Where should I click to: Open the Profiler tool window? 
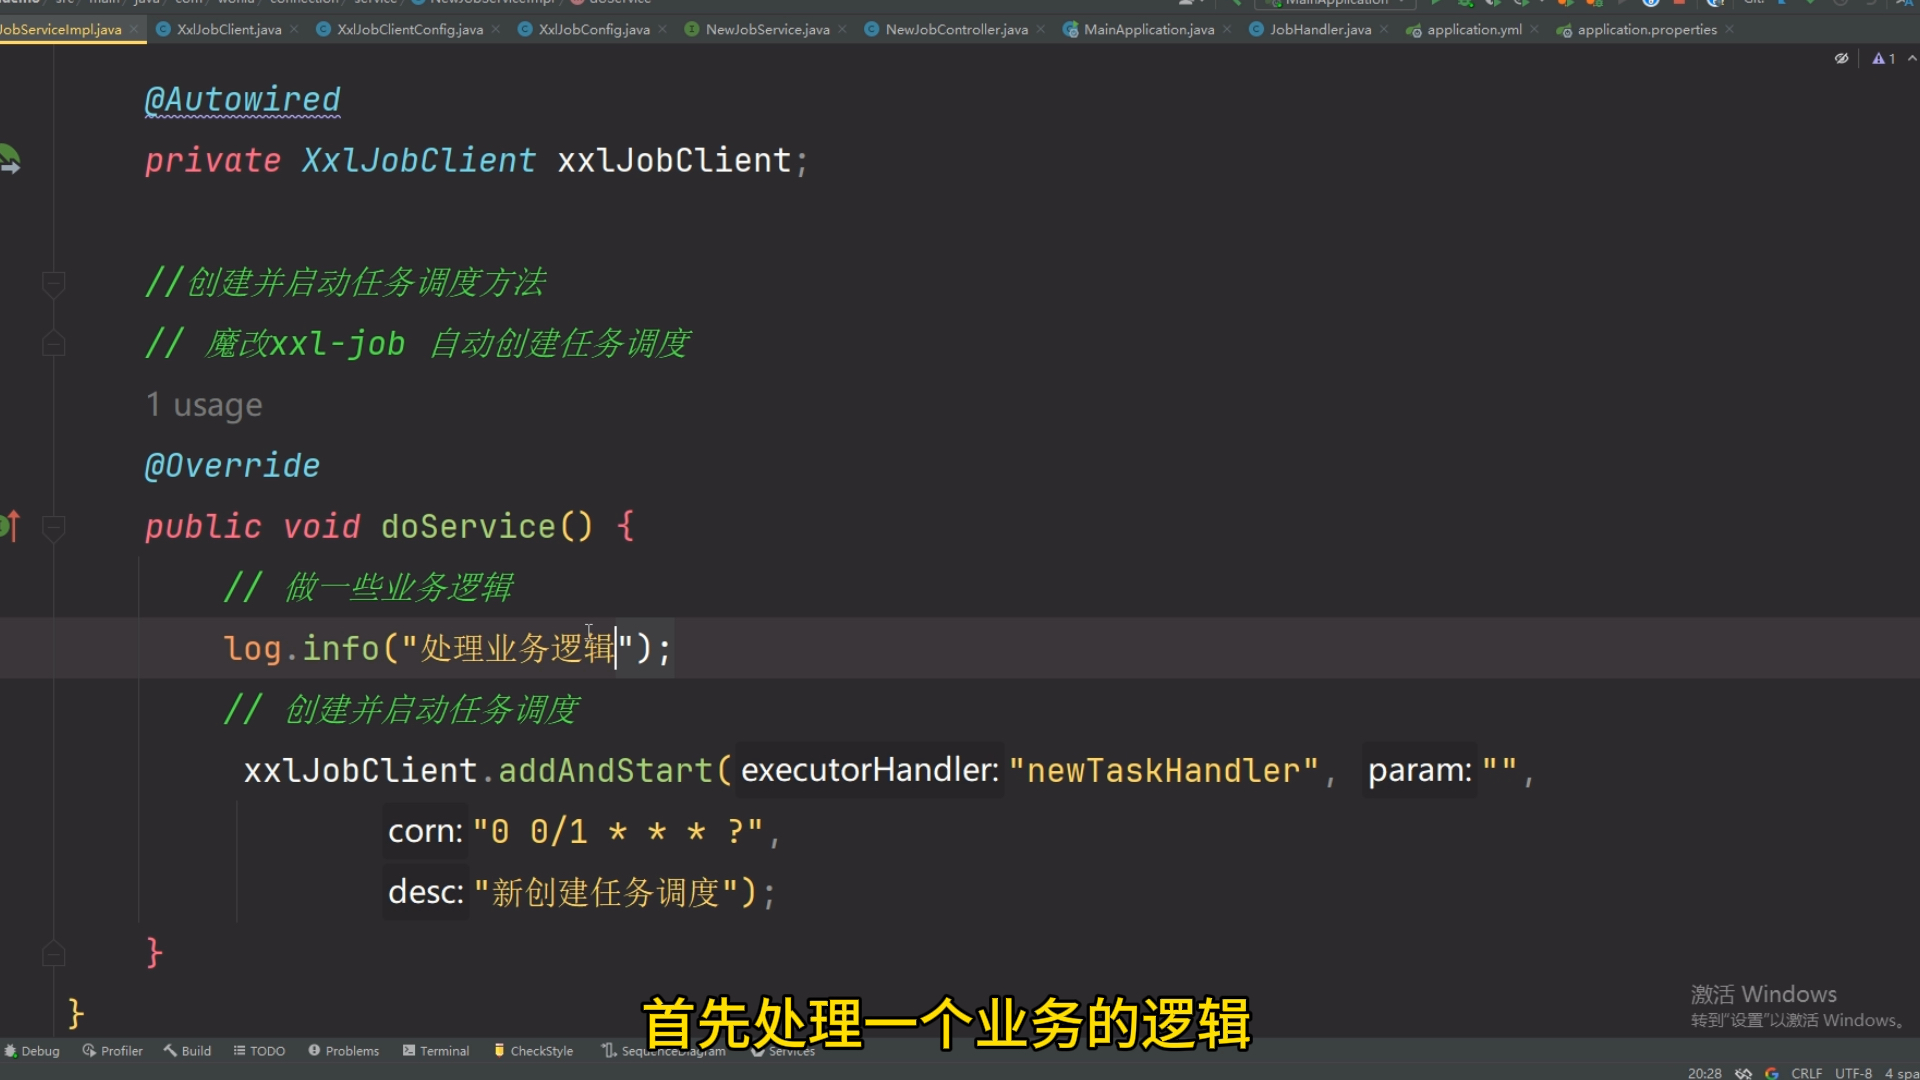click(113, 1051)
